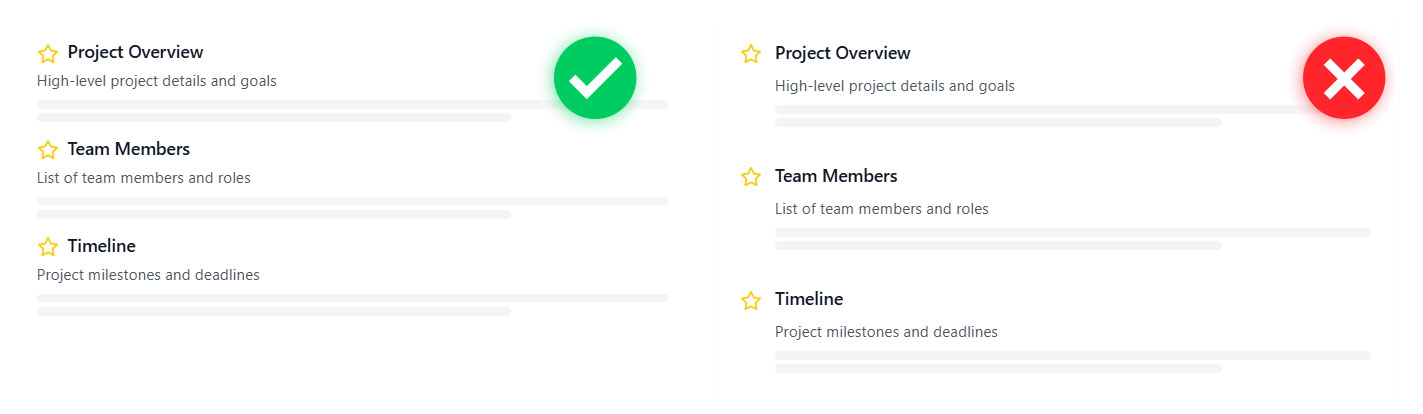Open the Timeline heading in the checkmark example

101,246
